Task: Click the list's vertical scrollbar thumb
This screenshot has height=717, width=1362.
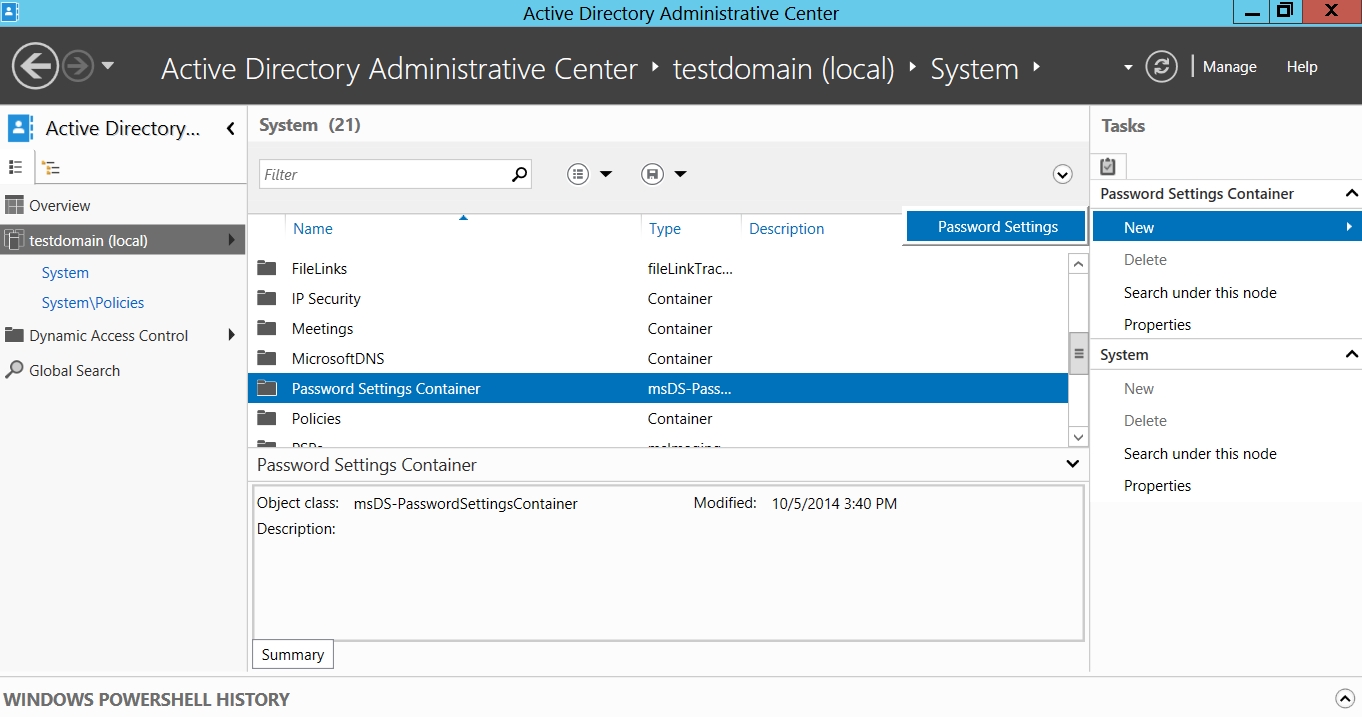Action: (1078, 354)
